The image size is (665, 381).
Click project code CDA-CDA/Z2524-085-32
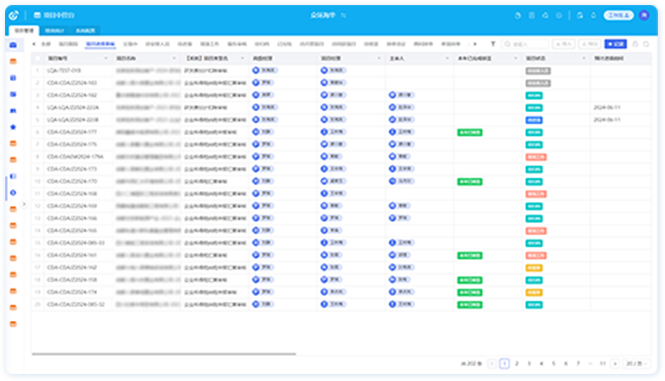pos(75,304)
